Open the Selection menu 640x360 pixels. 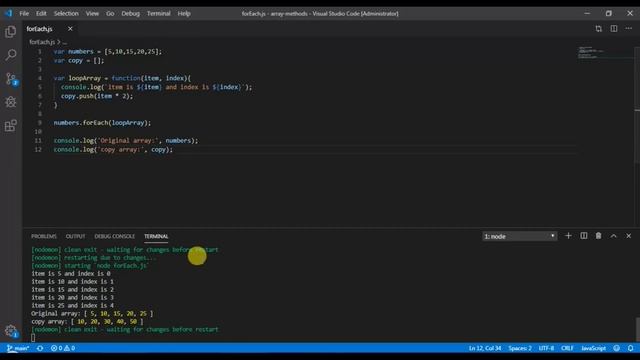pos(66,13)
